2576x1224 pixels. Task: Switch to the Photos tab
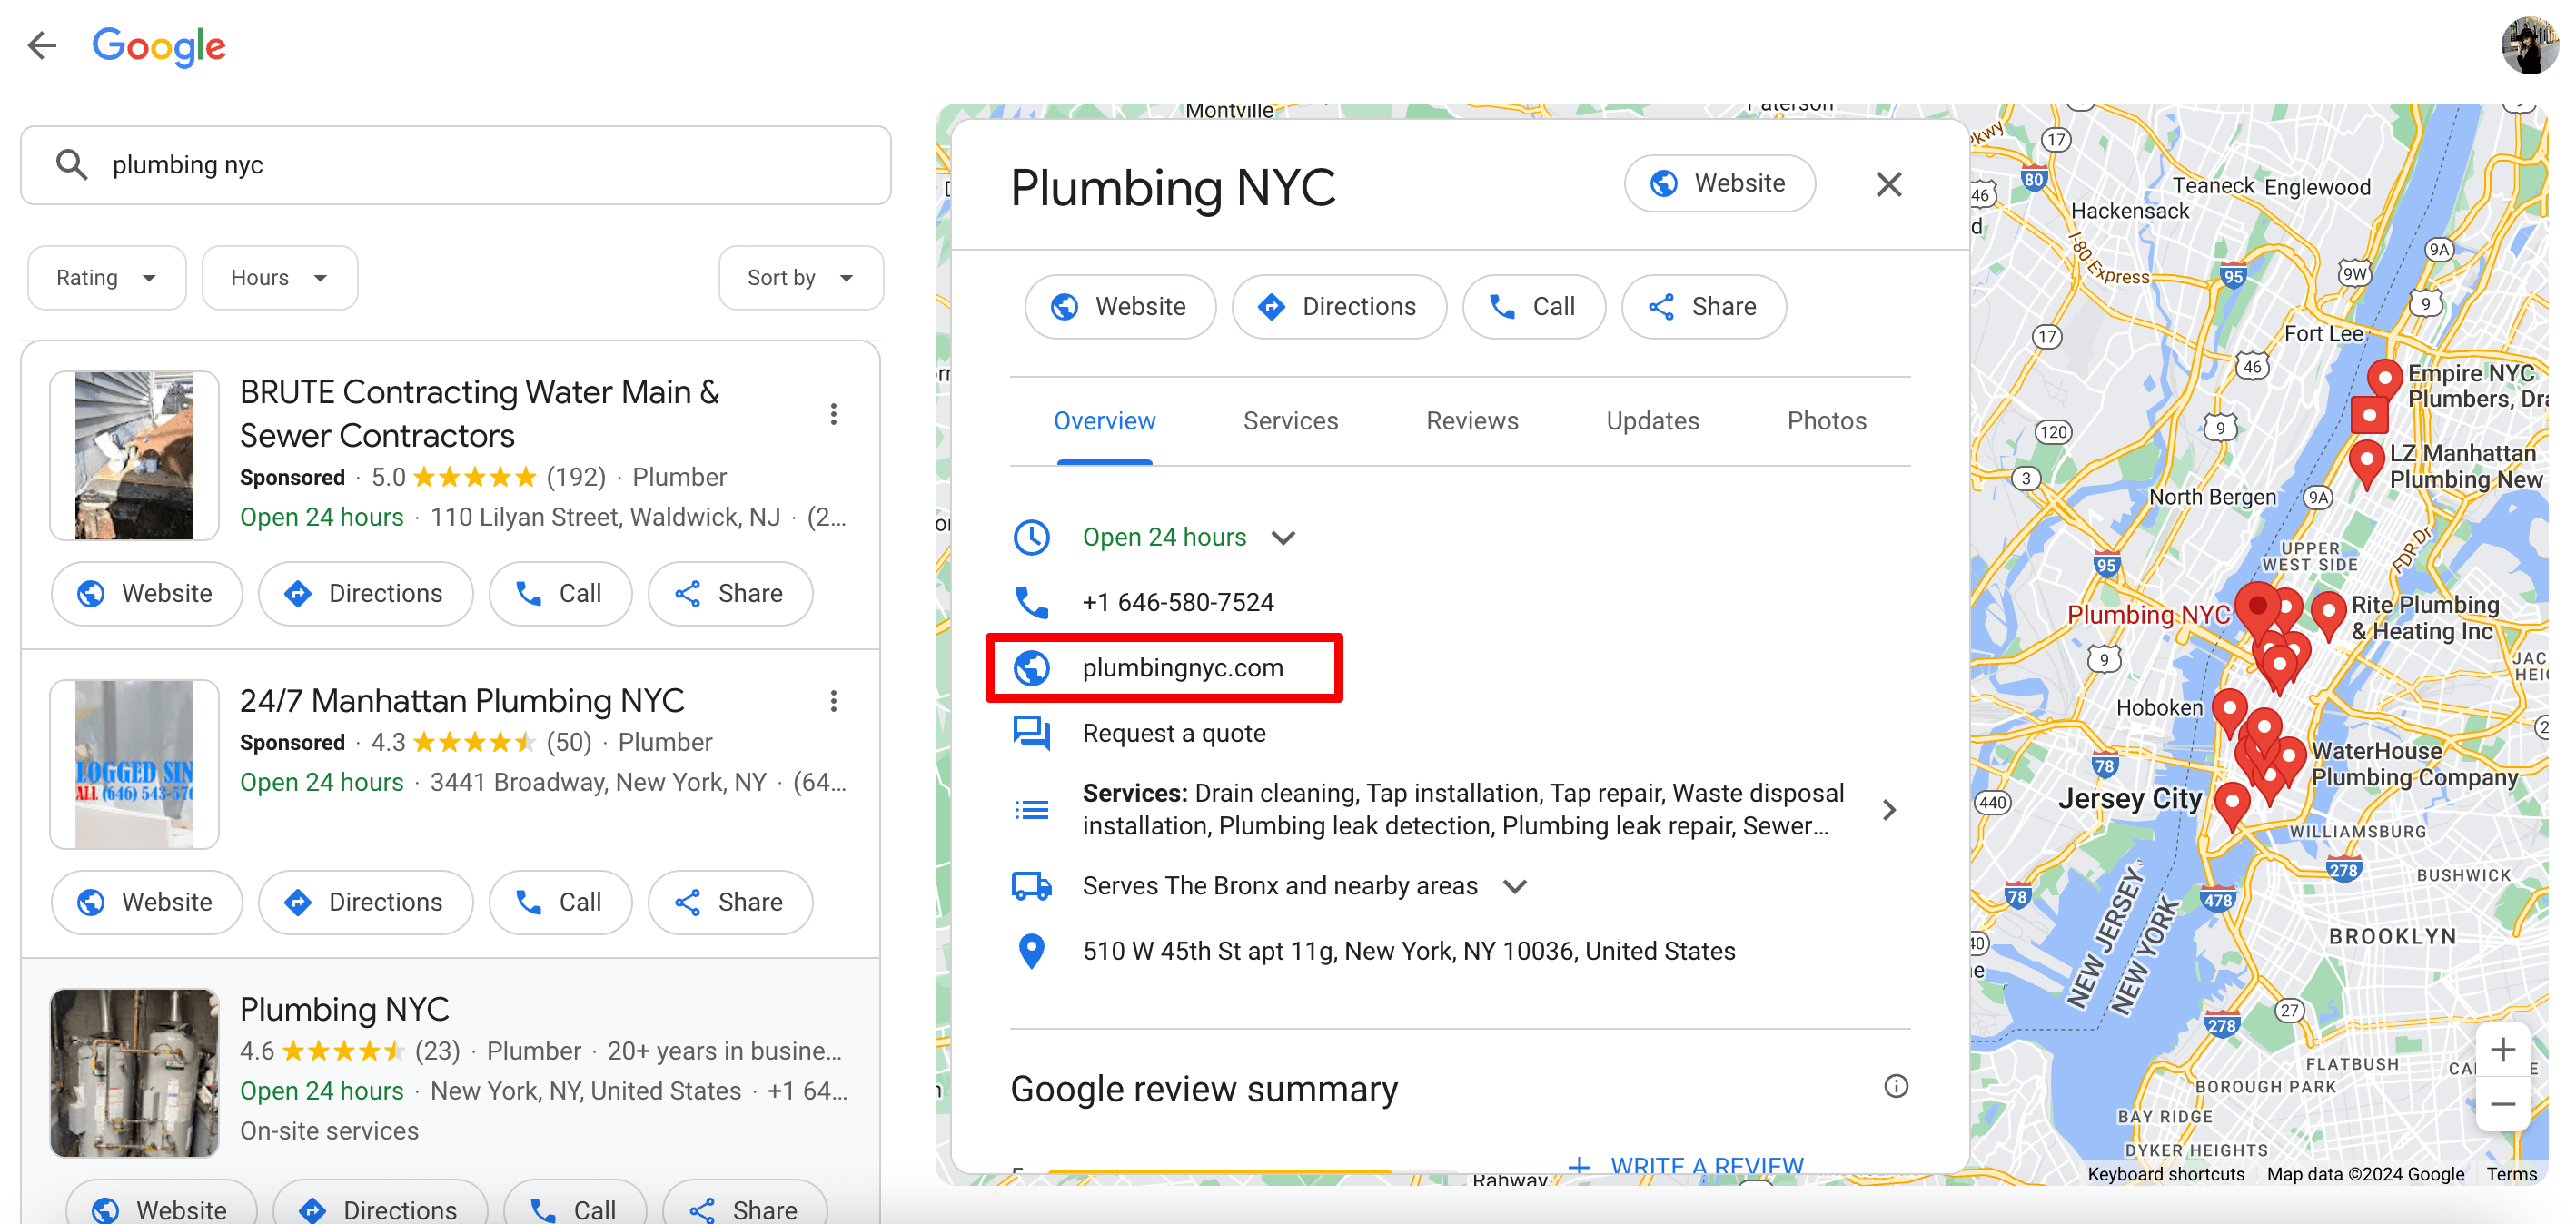(1826, 421)
